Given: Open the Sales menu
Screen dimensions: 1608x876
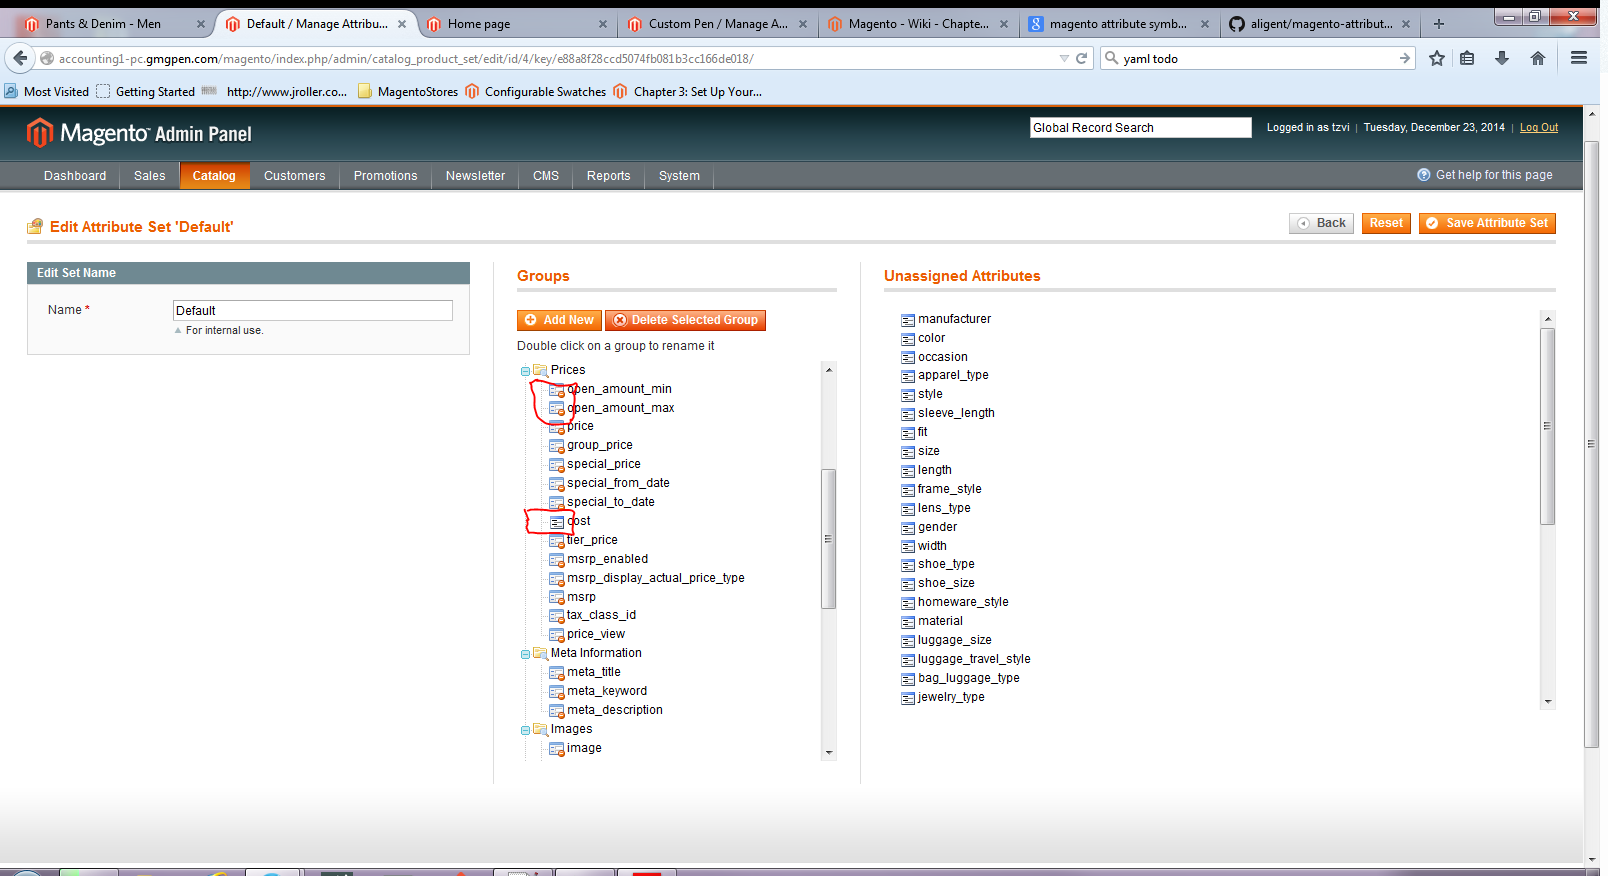Looking at the screenshot, I should pos(150,176).
